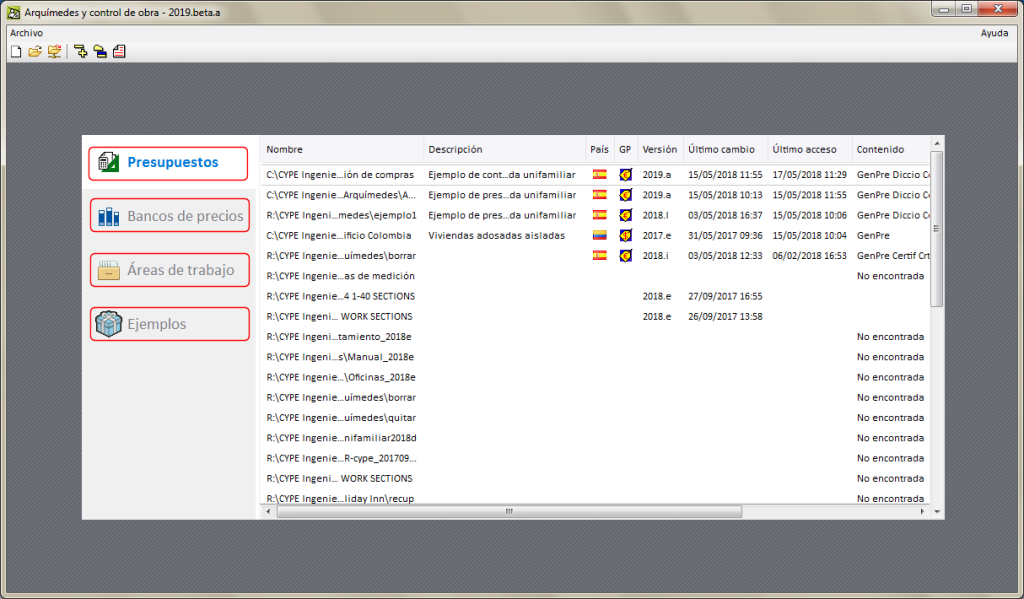The image size is (1024, 599).
Task: Click the Colombia flag in the 'ificio Colombia' row
Action: point(600,235)
